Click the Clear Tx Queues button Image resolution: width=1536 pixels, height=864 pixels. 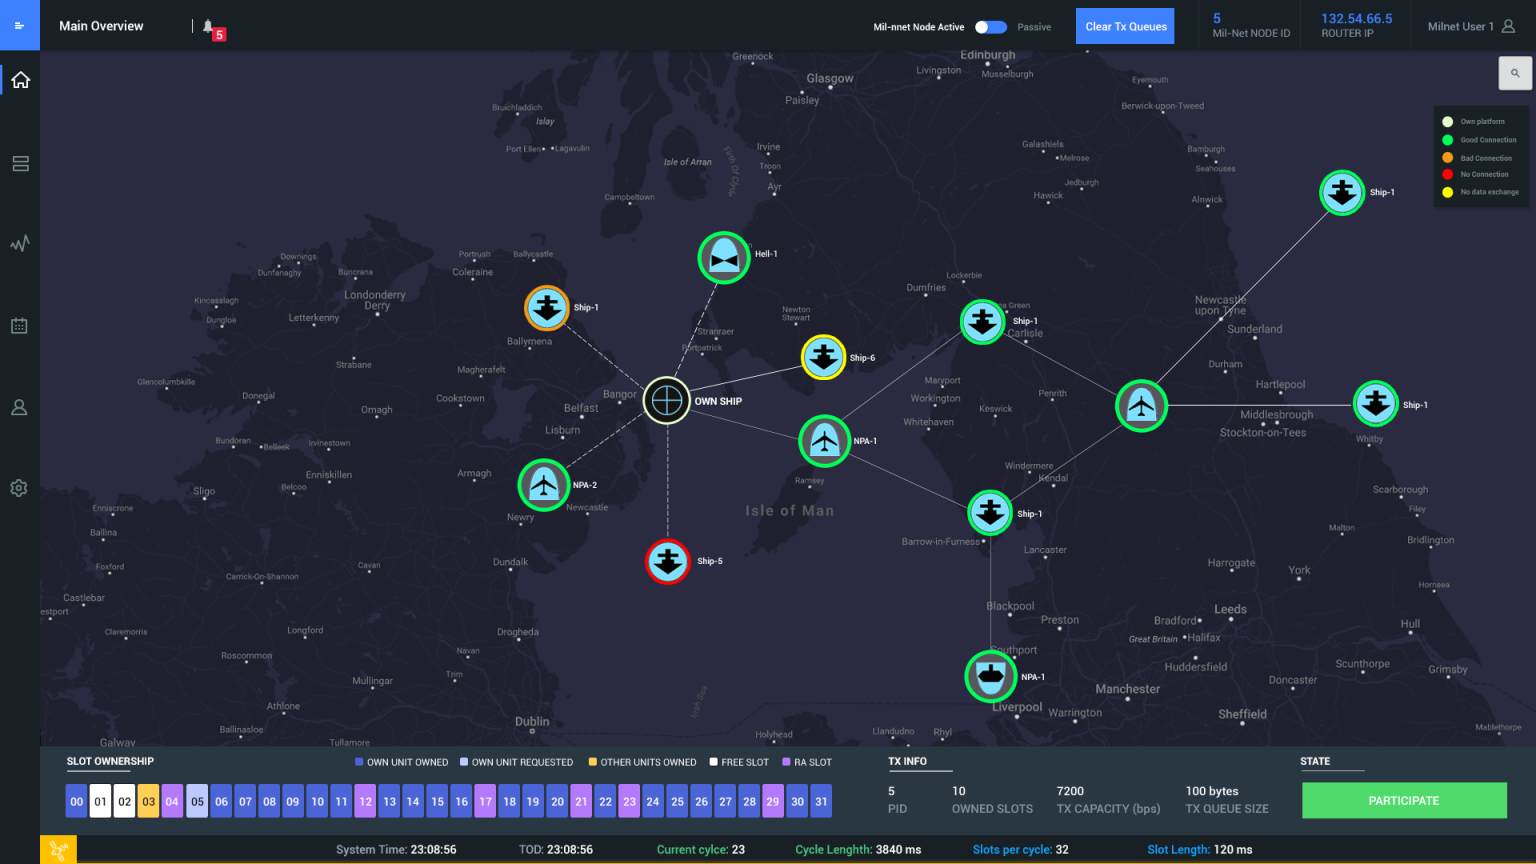pyautogui.click(x=1126, y=27)
